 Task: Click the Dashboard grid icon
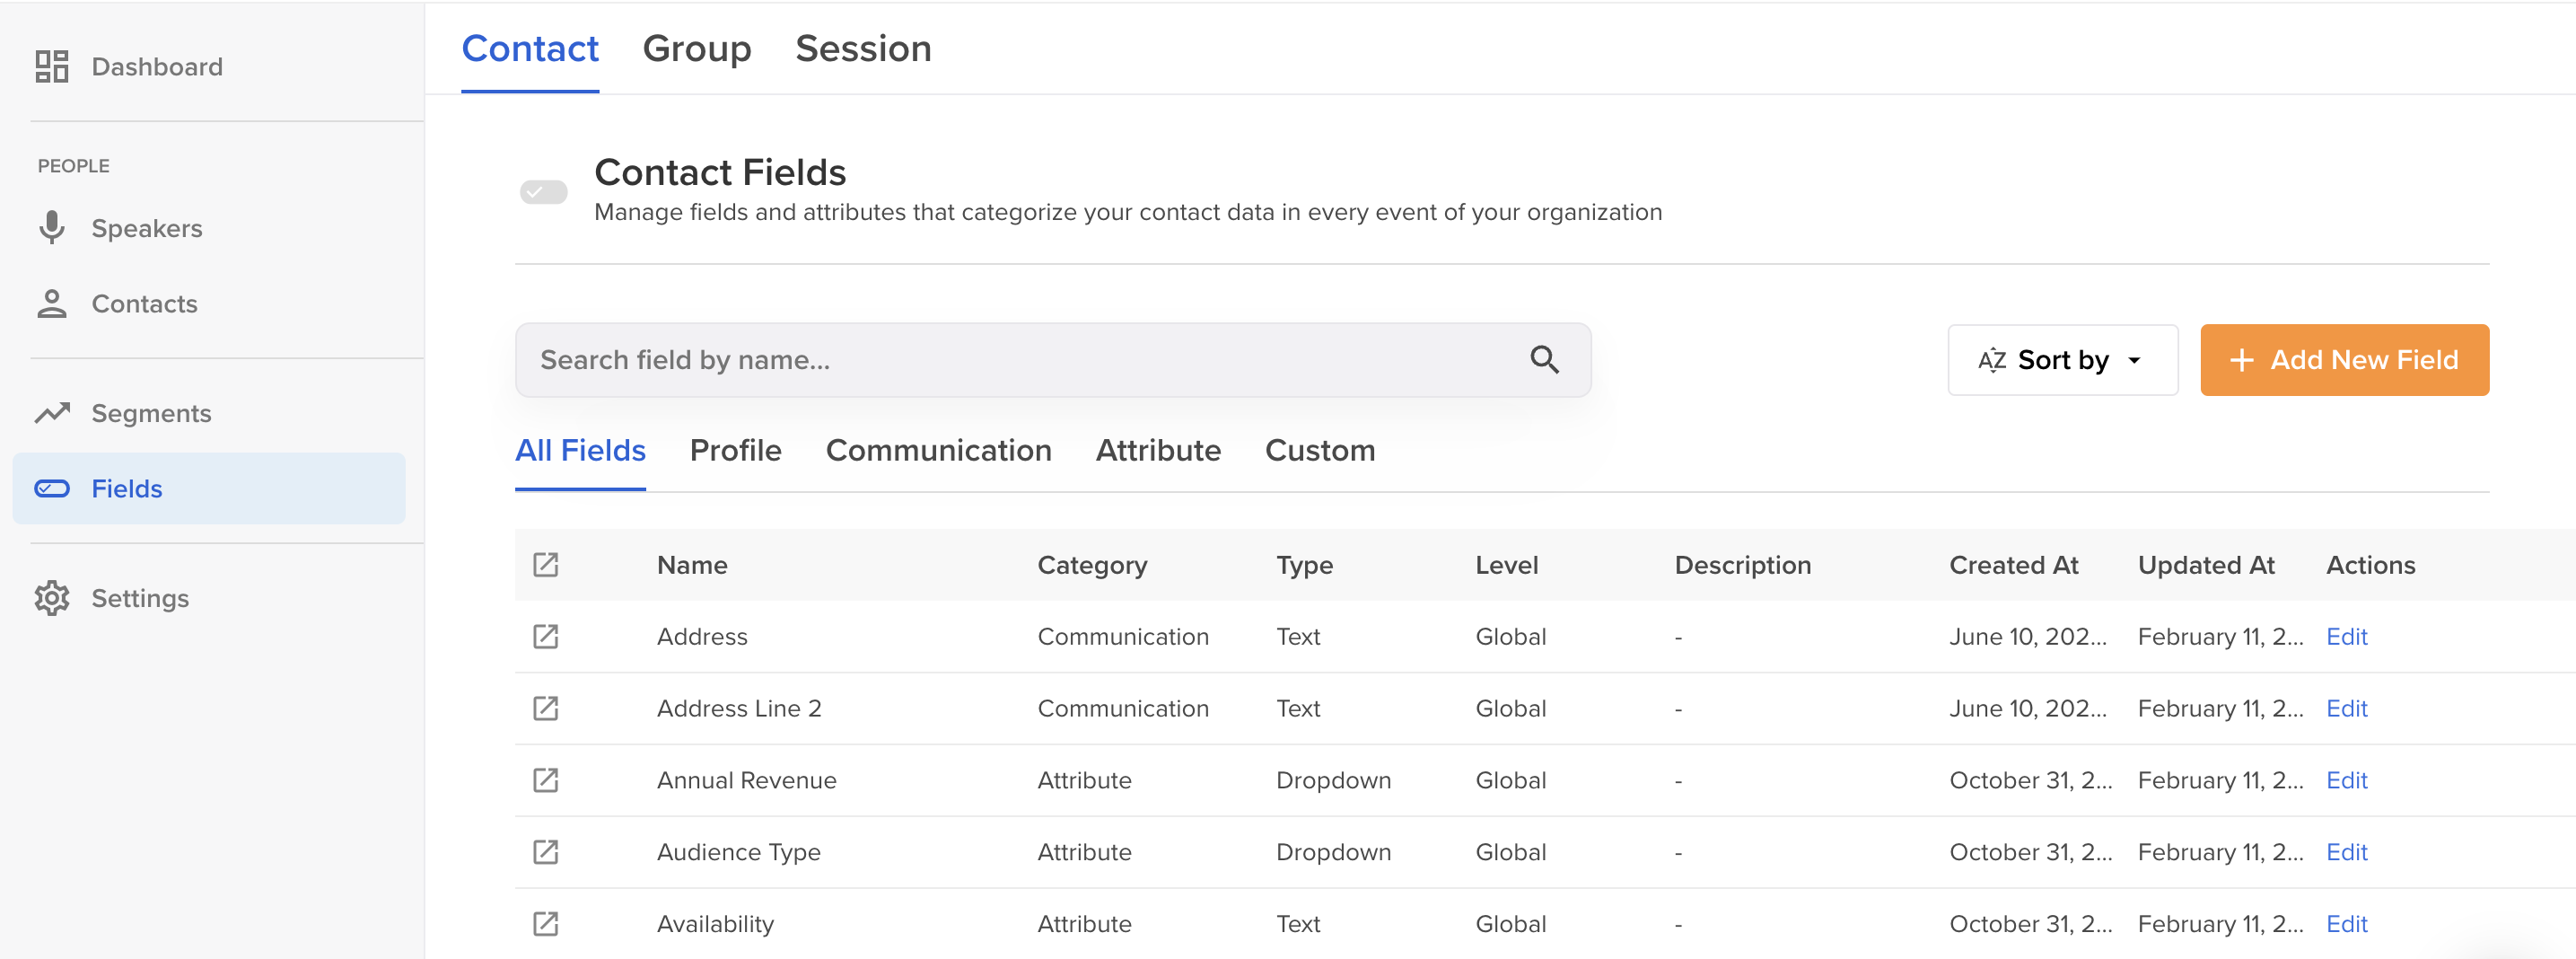pos(52,67)
